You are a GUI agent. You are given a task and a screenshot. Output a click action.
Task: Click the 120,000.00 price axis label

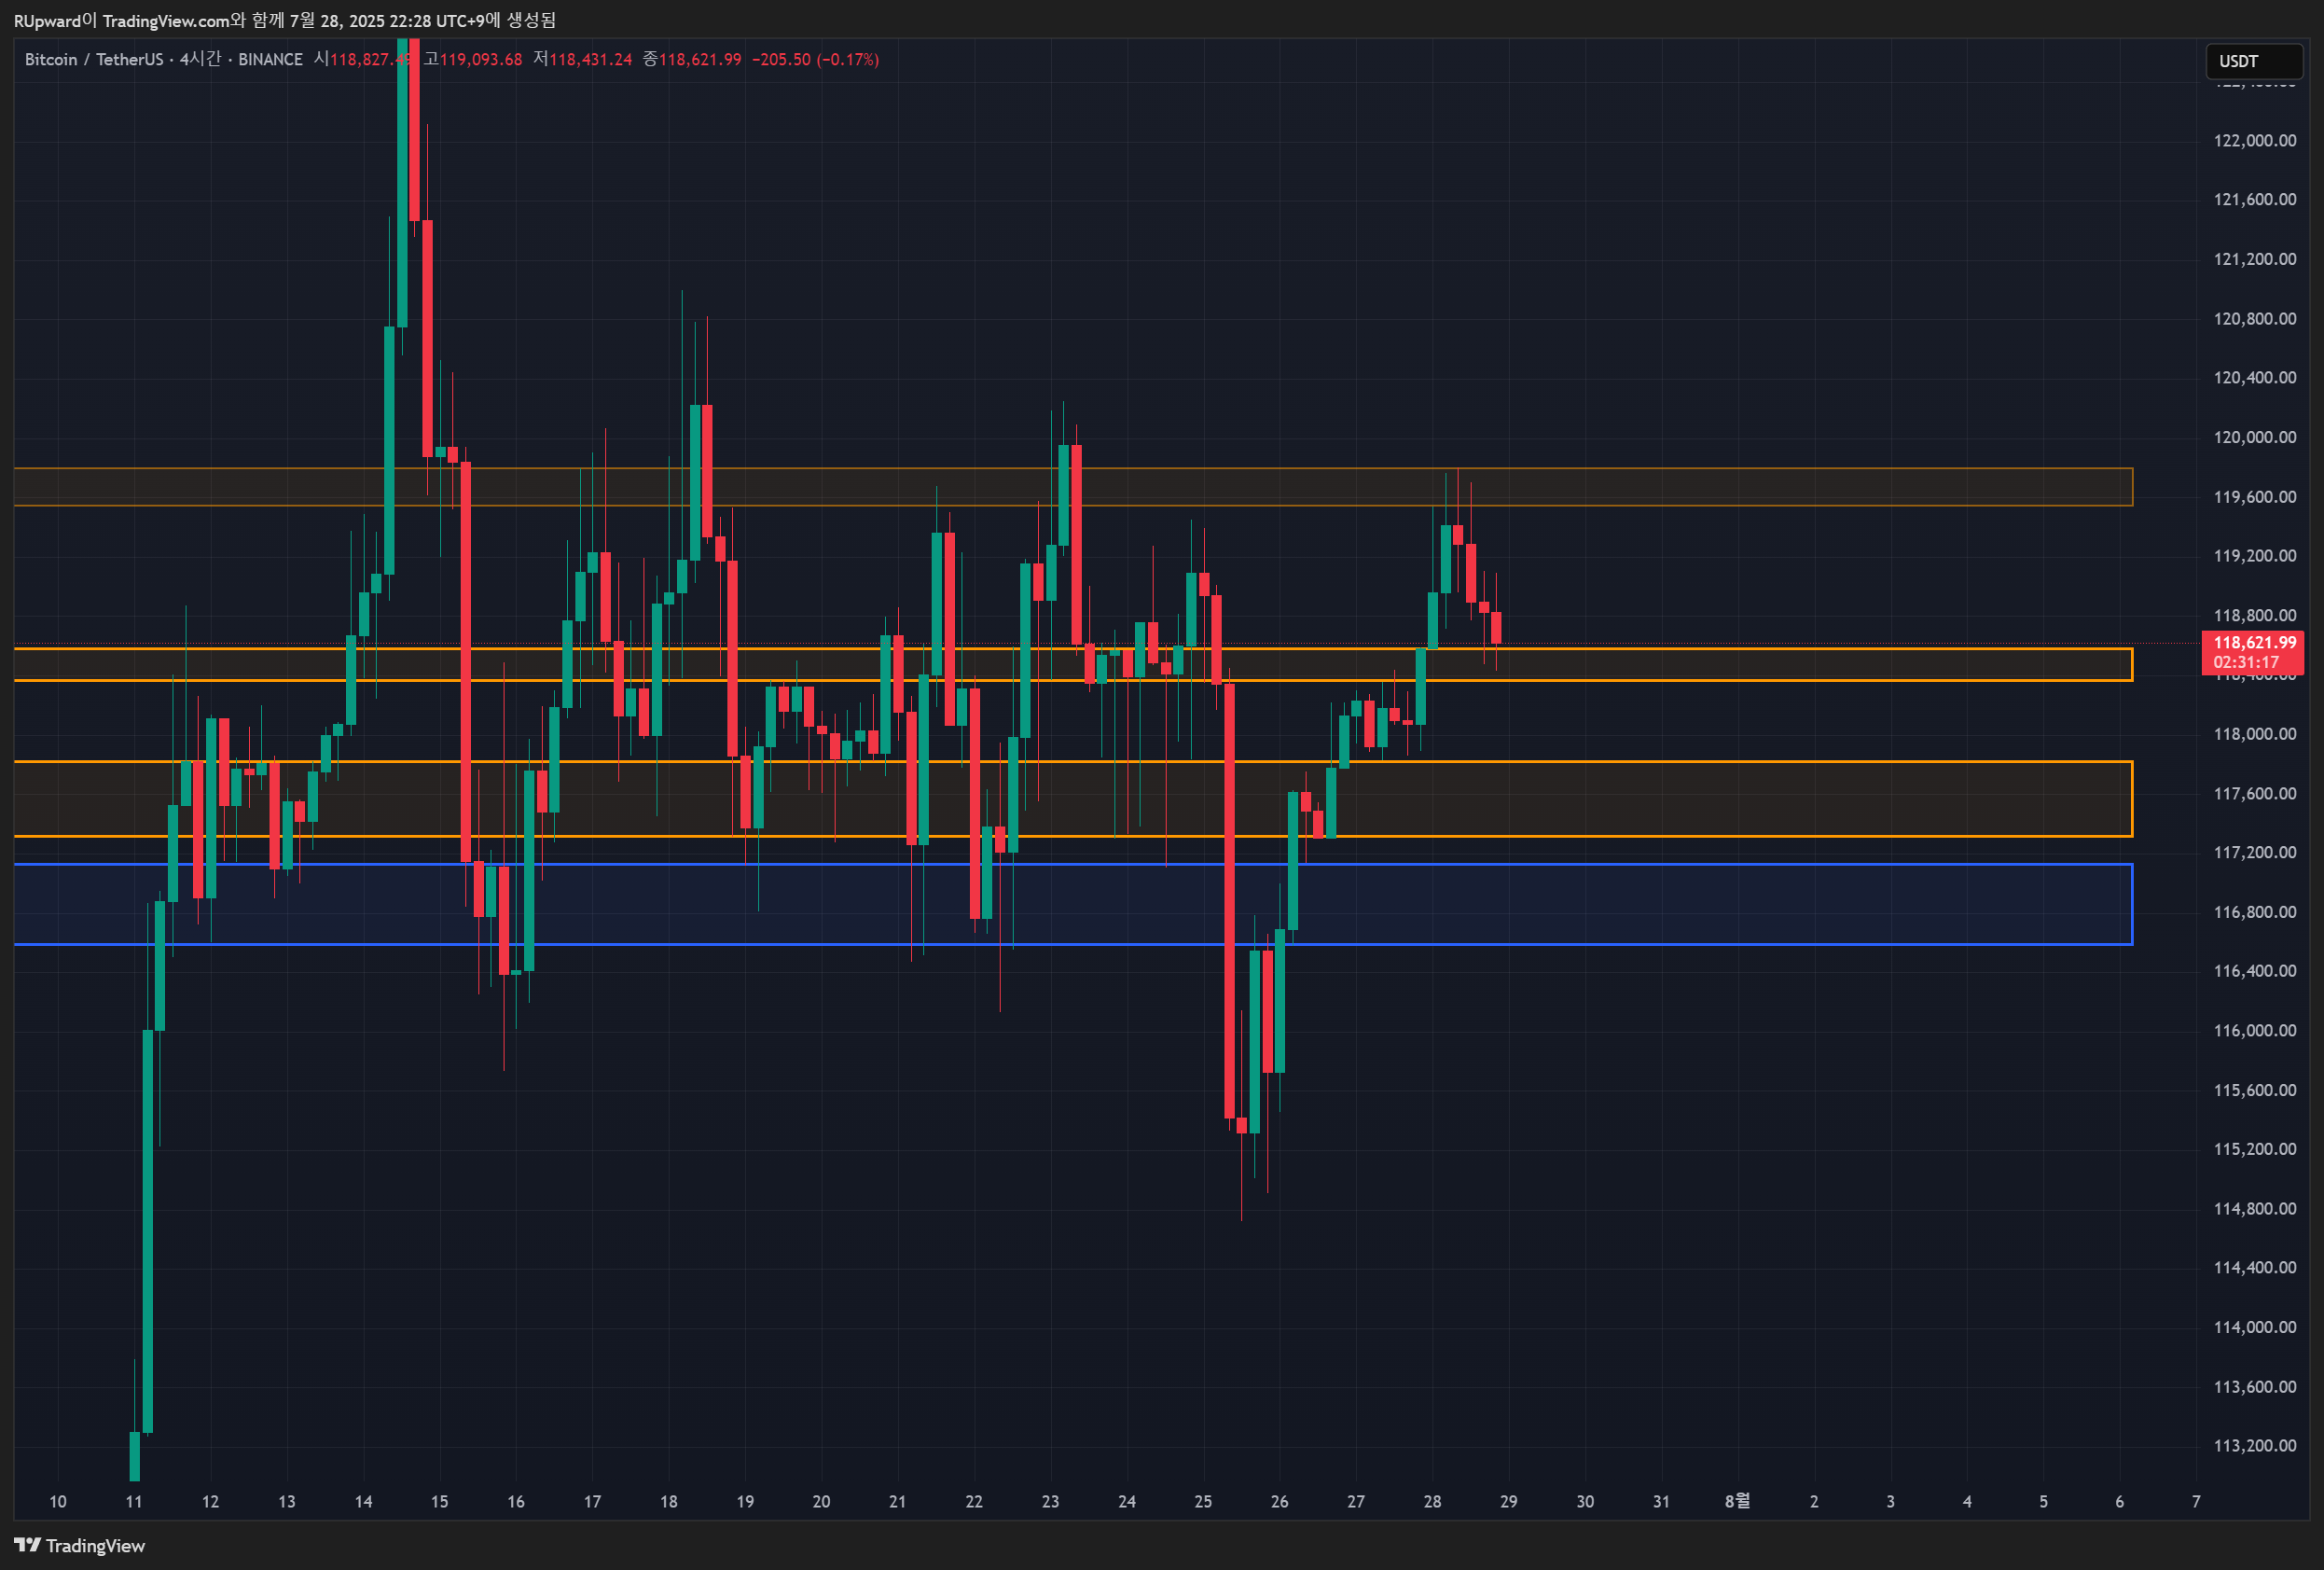(2254, 437)
